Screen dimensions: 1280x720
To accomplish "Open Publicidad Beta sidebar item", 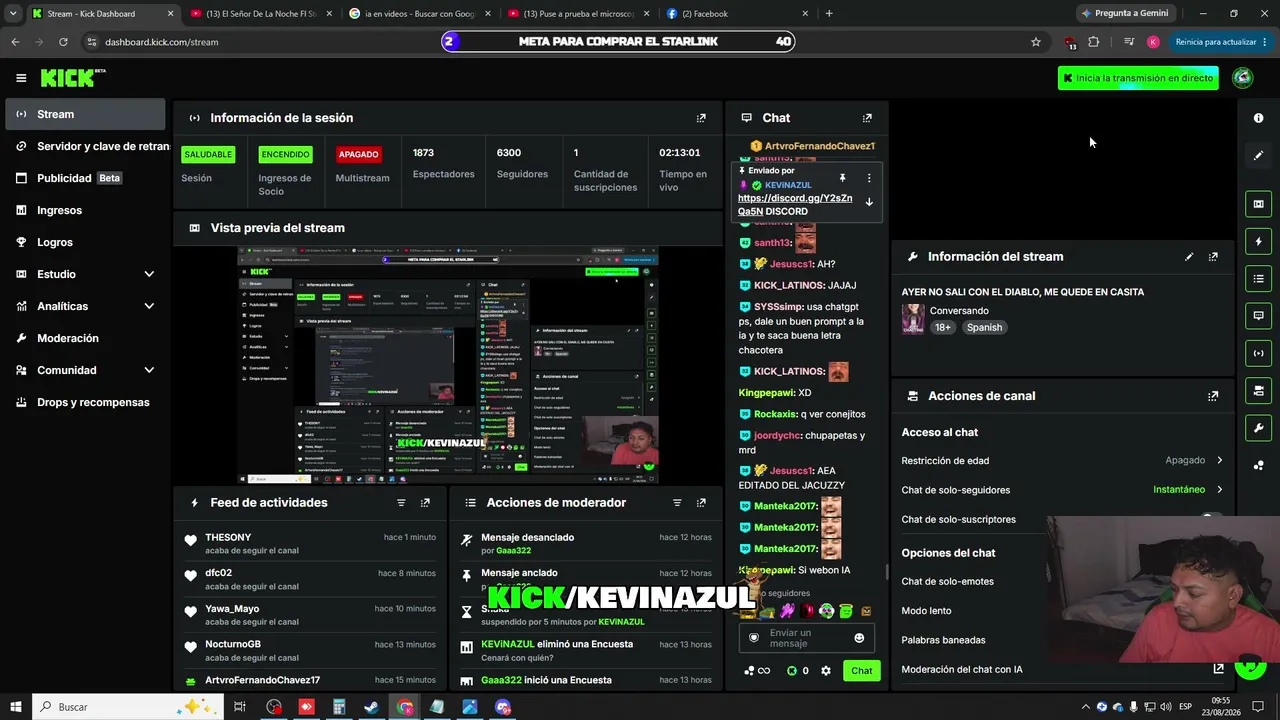I will coord(84,178).
